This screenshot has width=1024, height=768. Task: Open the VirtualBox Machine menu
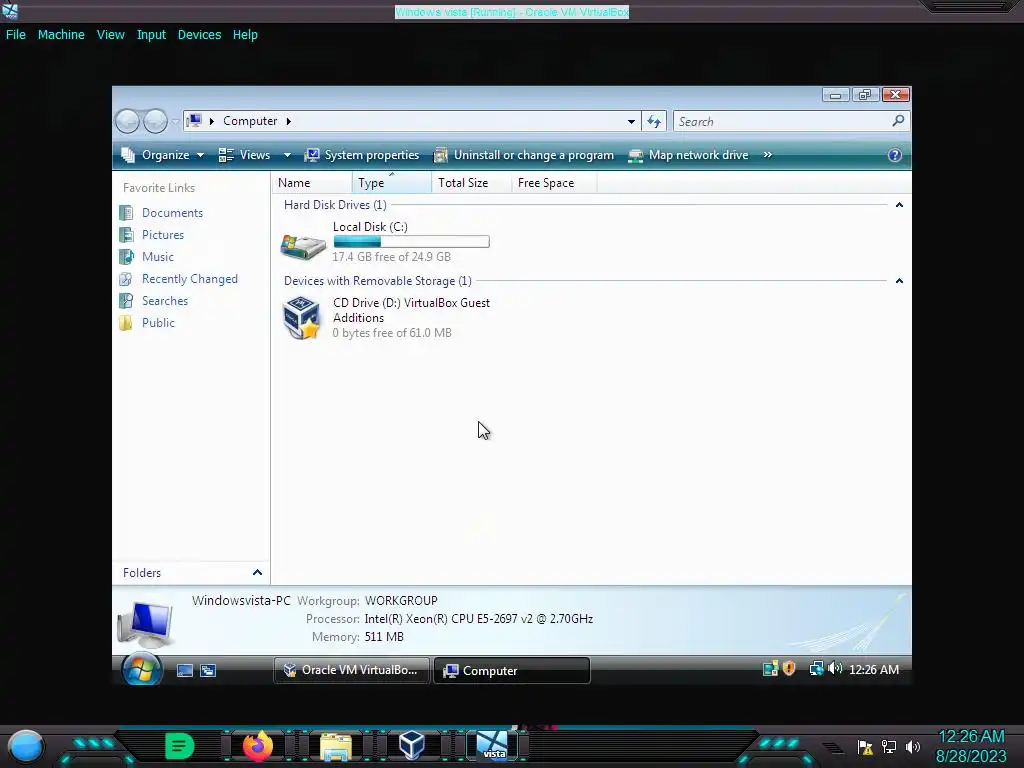click(61, 35)
